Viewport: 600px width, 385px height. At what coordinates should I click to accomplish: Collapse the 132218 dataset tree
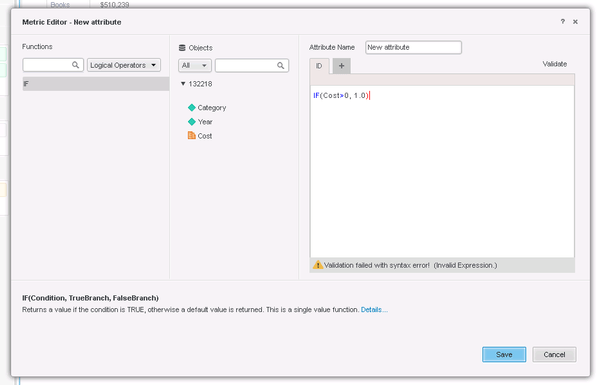click(x=183, y=84)
